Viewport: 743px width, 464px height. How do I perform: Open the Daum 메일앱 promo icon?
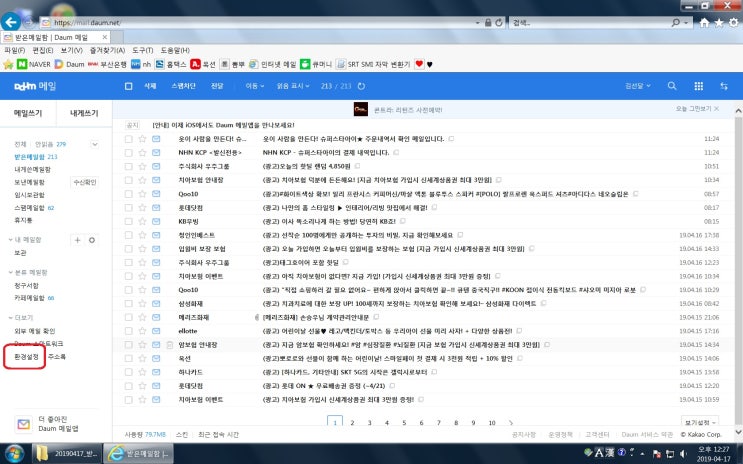tap(24, 424)
